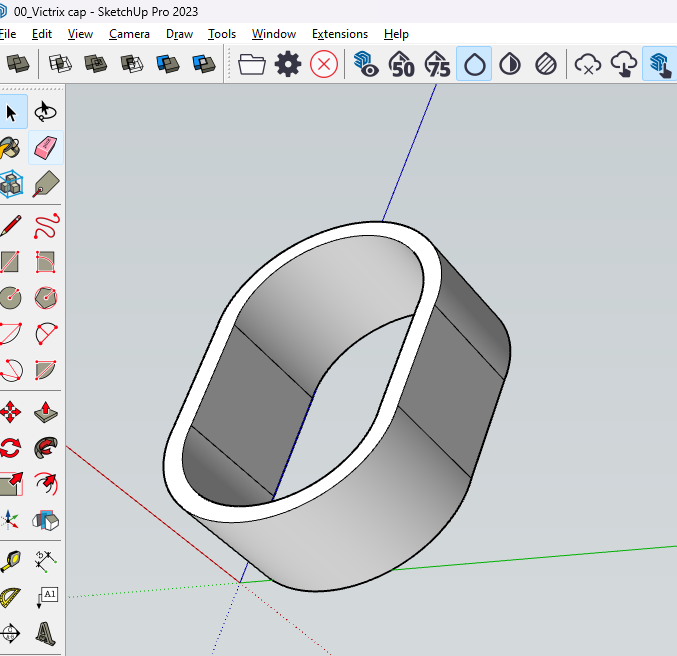
Task: Click the gear settings toolbar button
Action: click(x=288, y=65)
